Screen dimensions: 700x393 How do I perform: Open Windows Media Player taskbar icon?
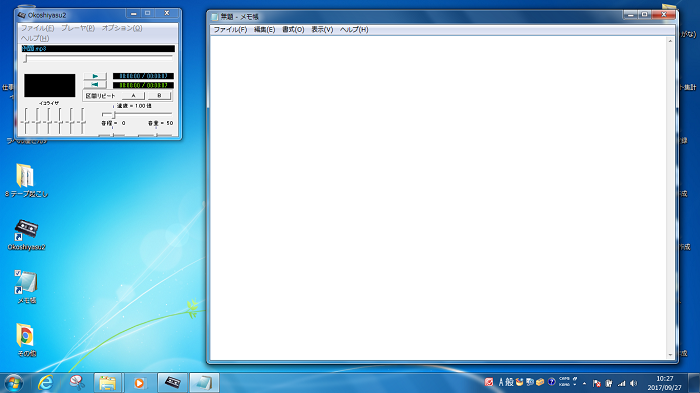pyautogui.click(x=139, y=383)
